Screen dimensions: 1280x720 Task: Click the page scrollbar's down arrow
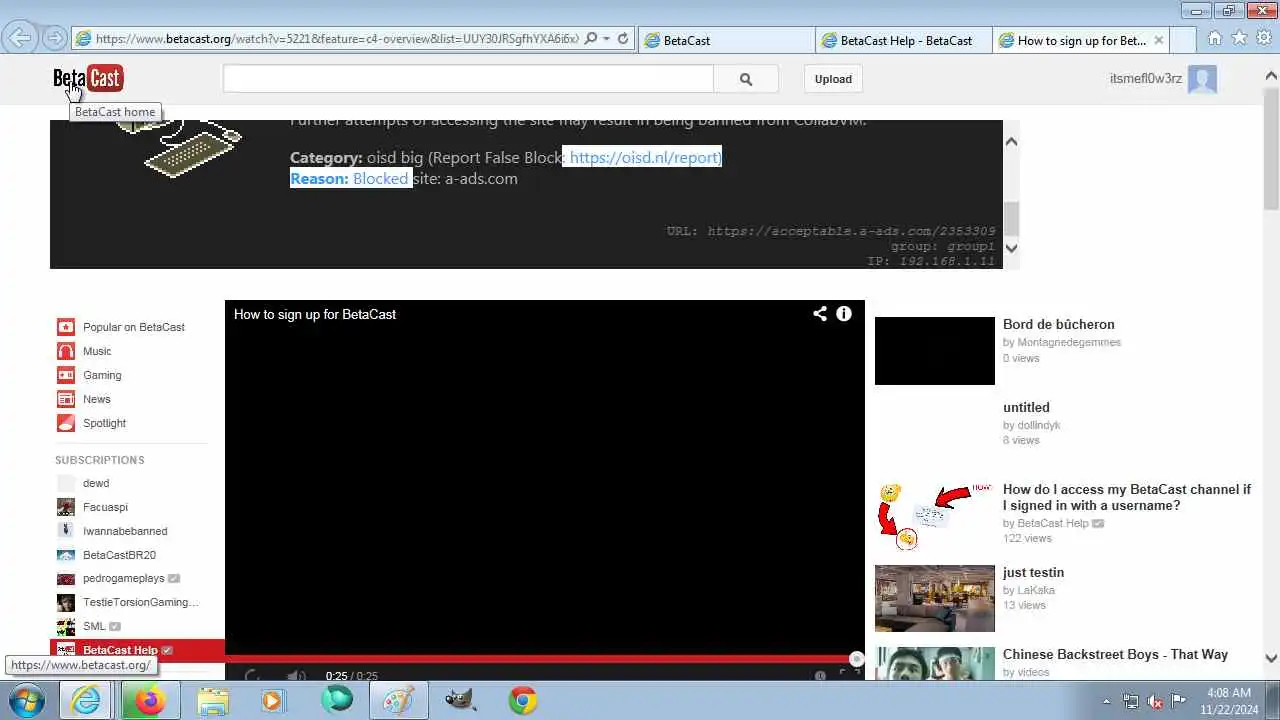point(1271,659)
